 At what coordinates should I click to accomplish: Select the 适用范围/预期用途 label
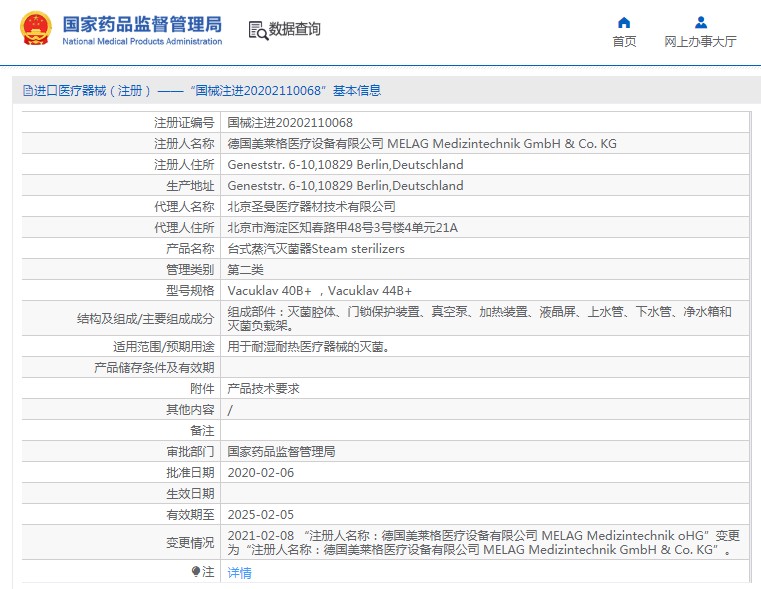164,346
